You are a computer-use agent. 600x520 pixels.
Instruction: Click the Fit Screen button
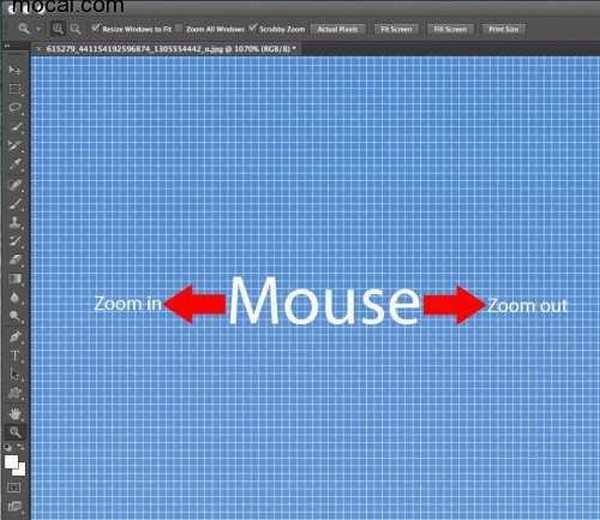[396, 29]
